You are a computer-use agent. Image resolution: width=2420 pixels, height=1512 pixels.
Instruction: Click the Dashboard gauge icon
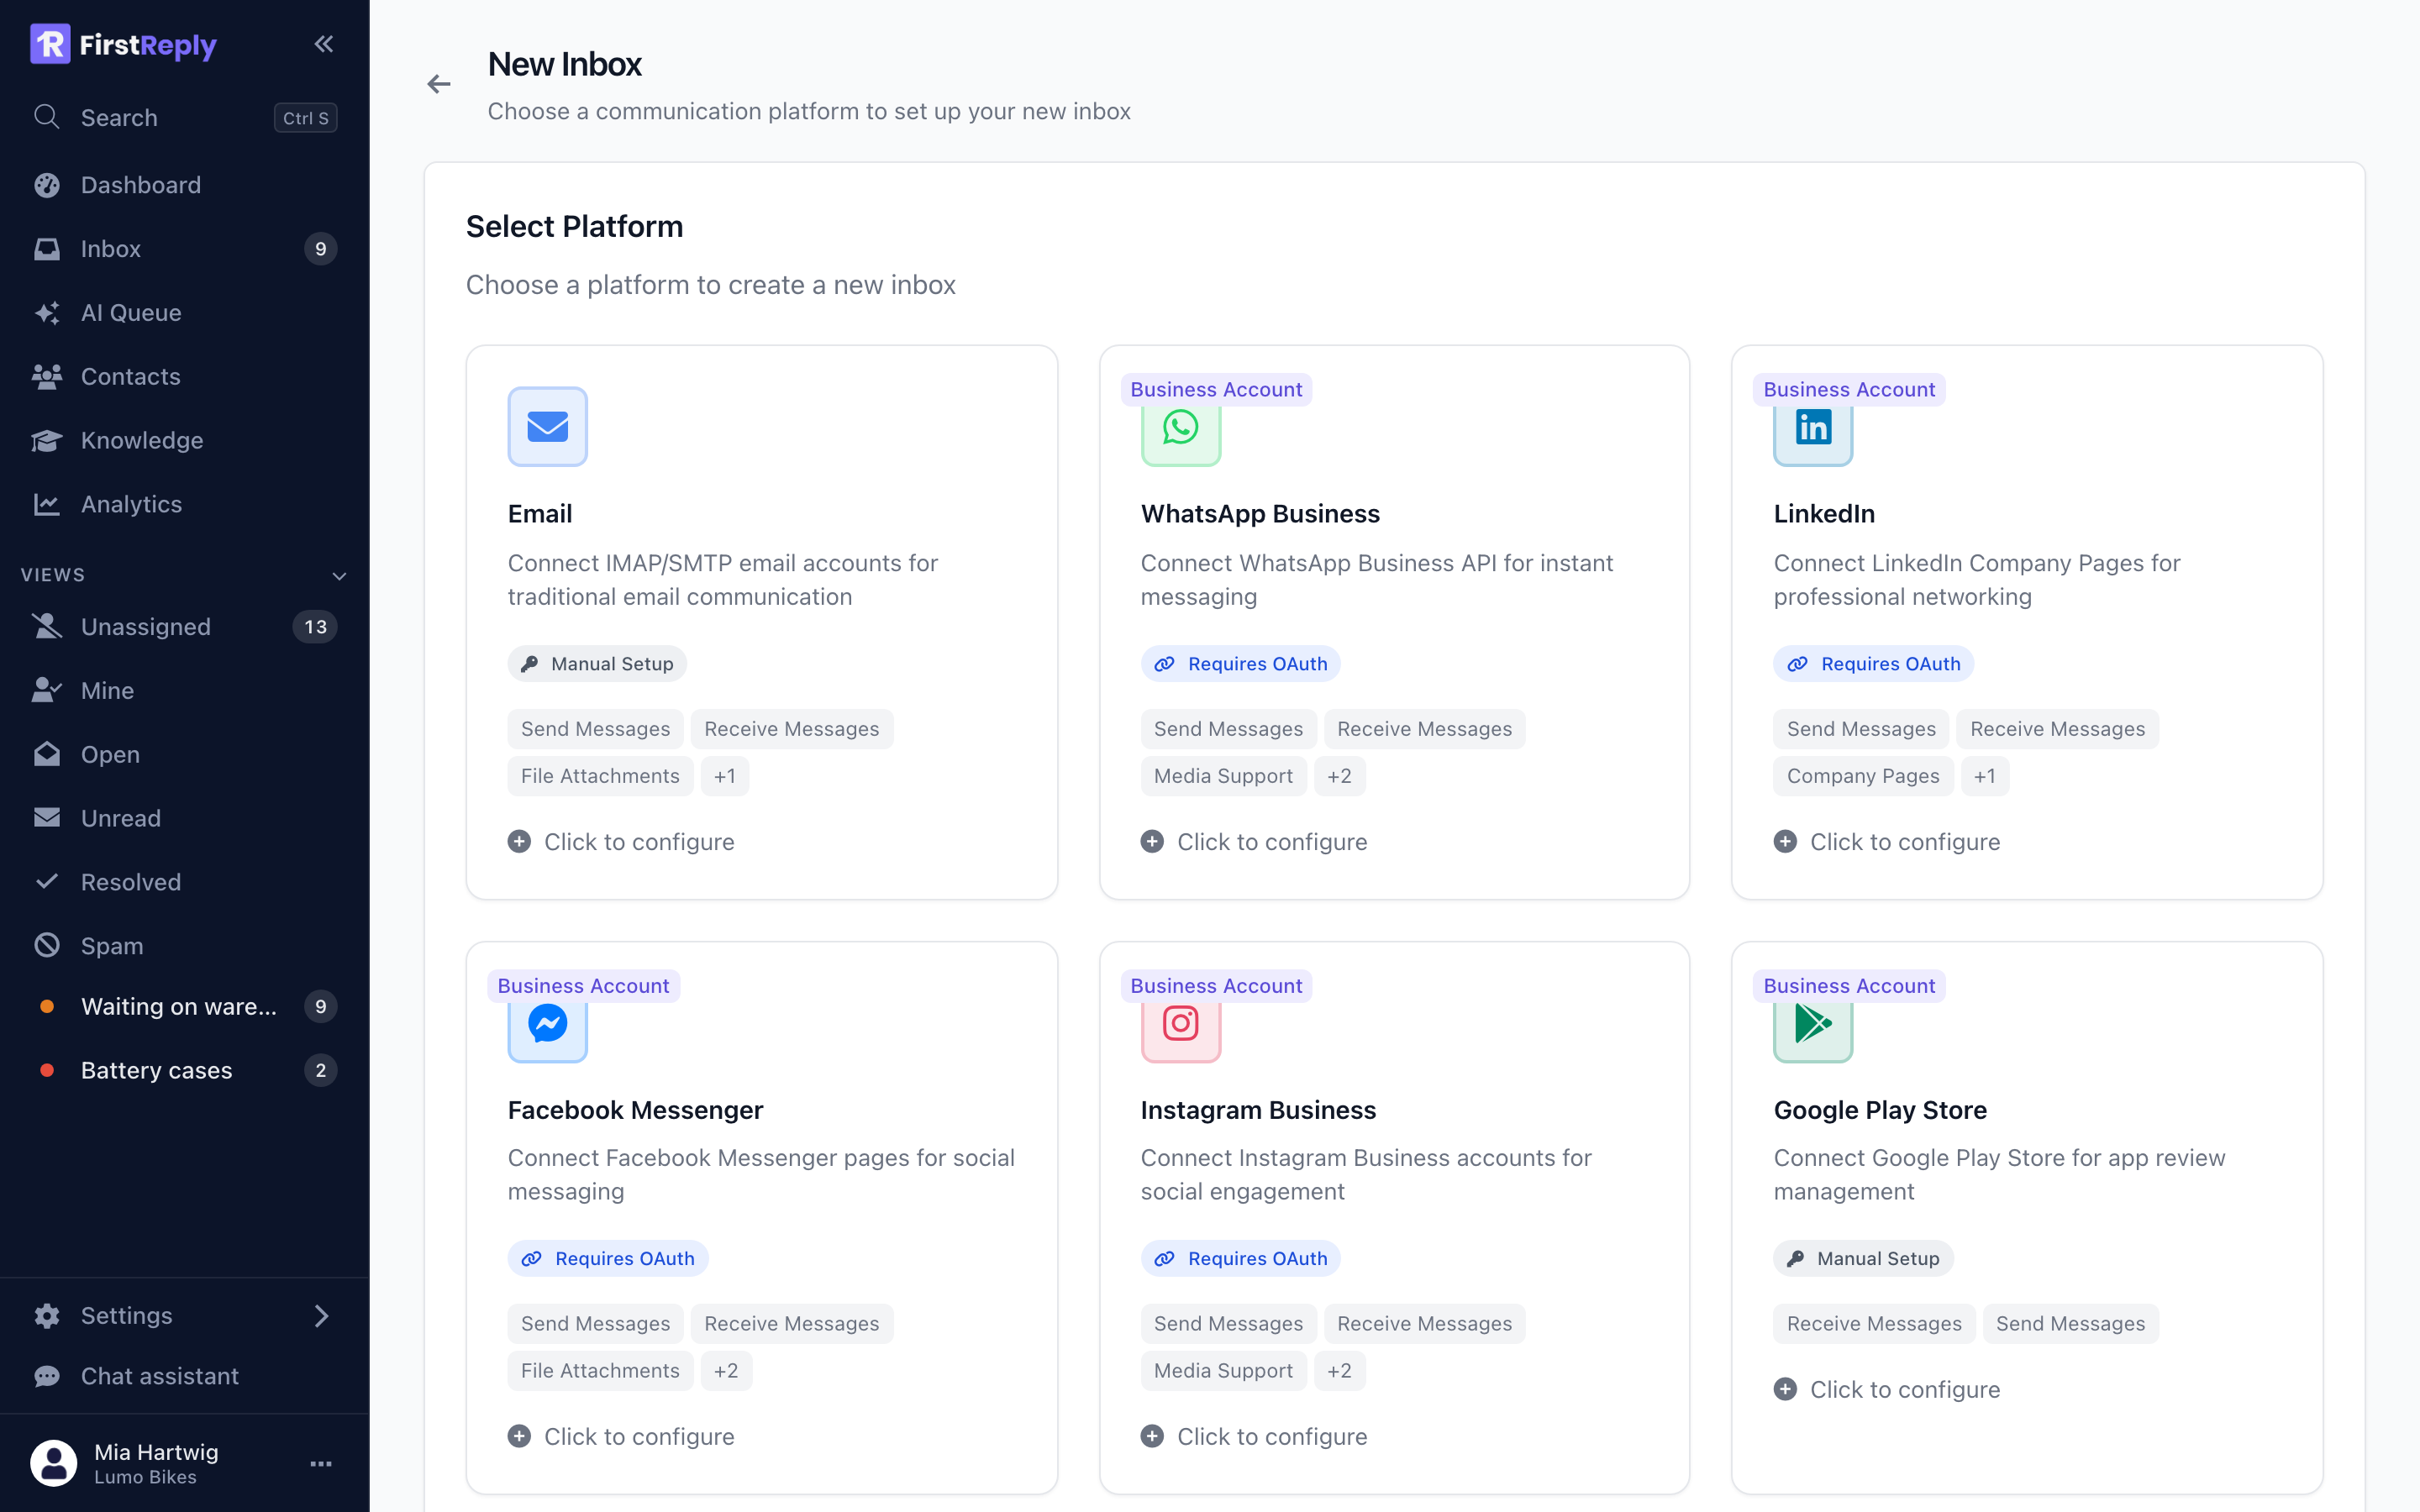point(46,185)
